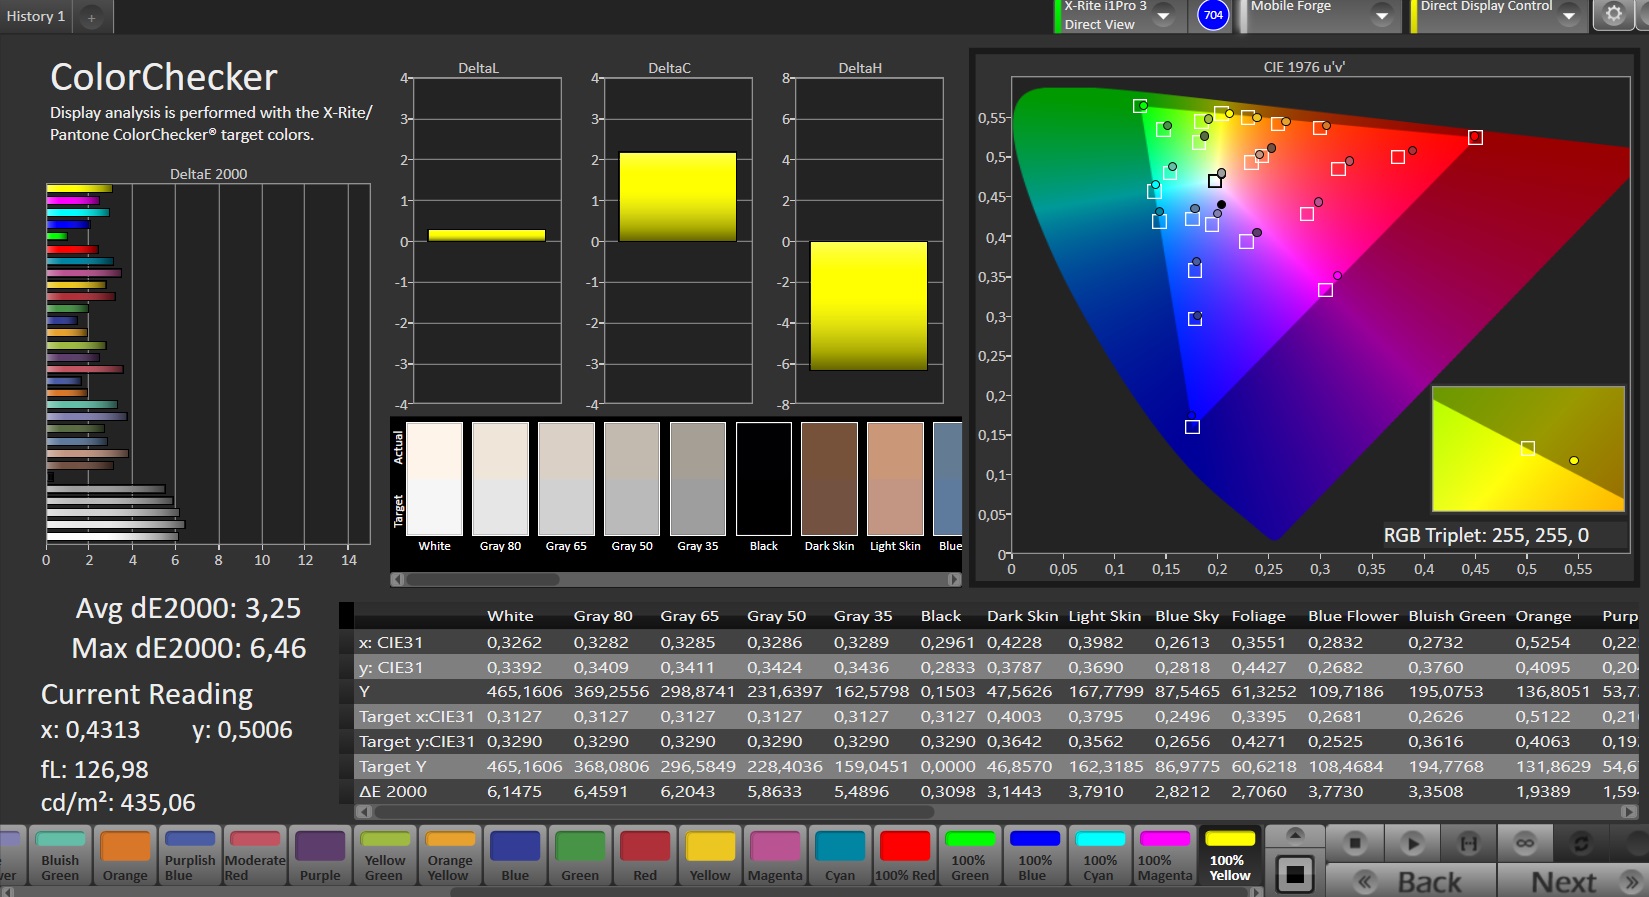The width and height of the screenshot is (1649, 897).
Task: Select the 100% Yellow color patch
Action: (1229, 856)
